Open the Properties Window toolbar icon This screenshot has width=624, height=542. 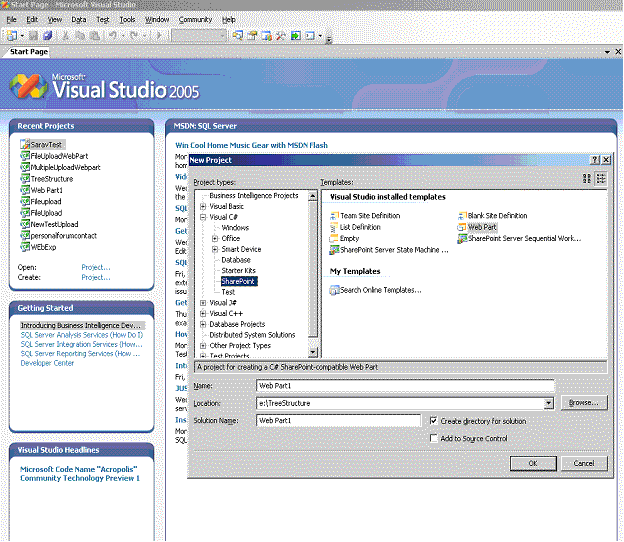tap(252, 36)
